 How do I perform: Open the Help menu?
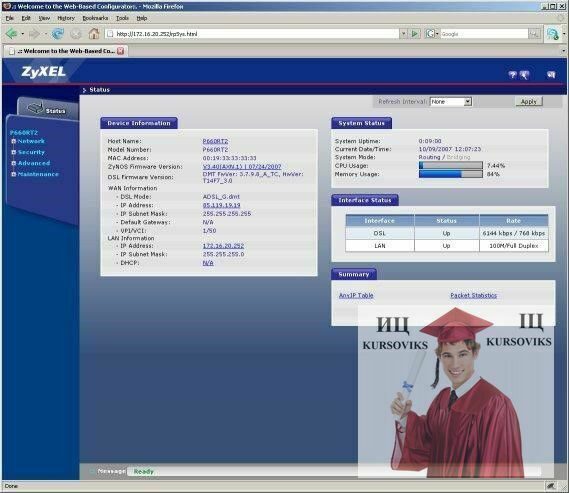(x=142, y=18)
